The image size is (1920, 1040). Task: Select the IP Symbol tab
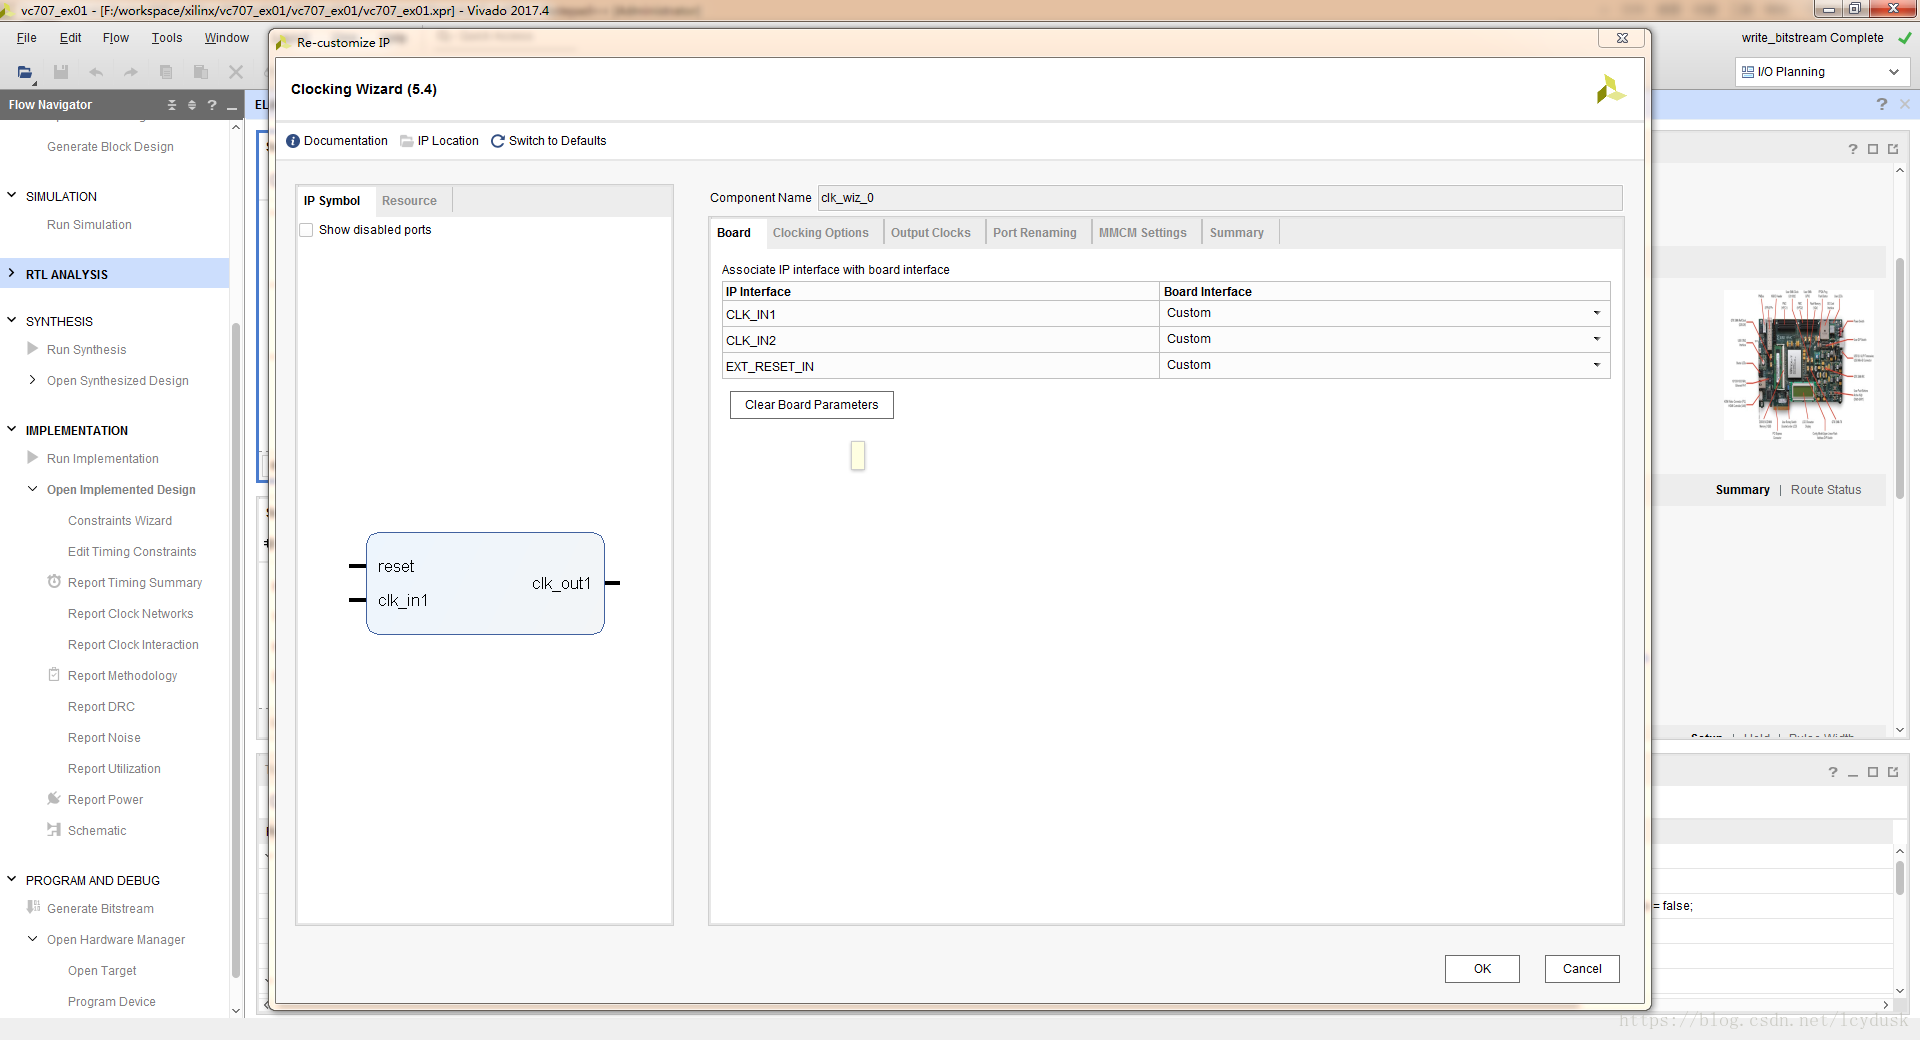point(332,201)
